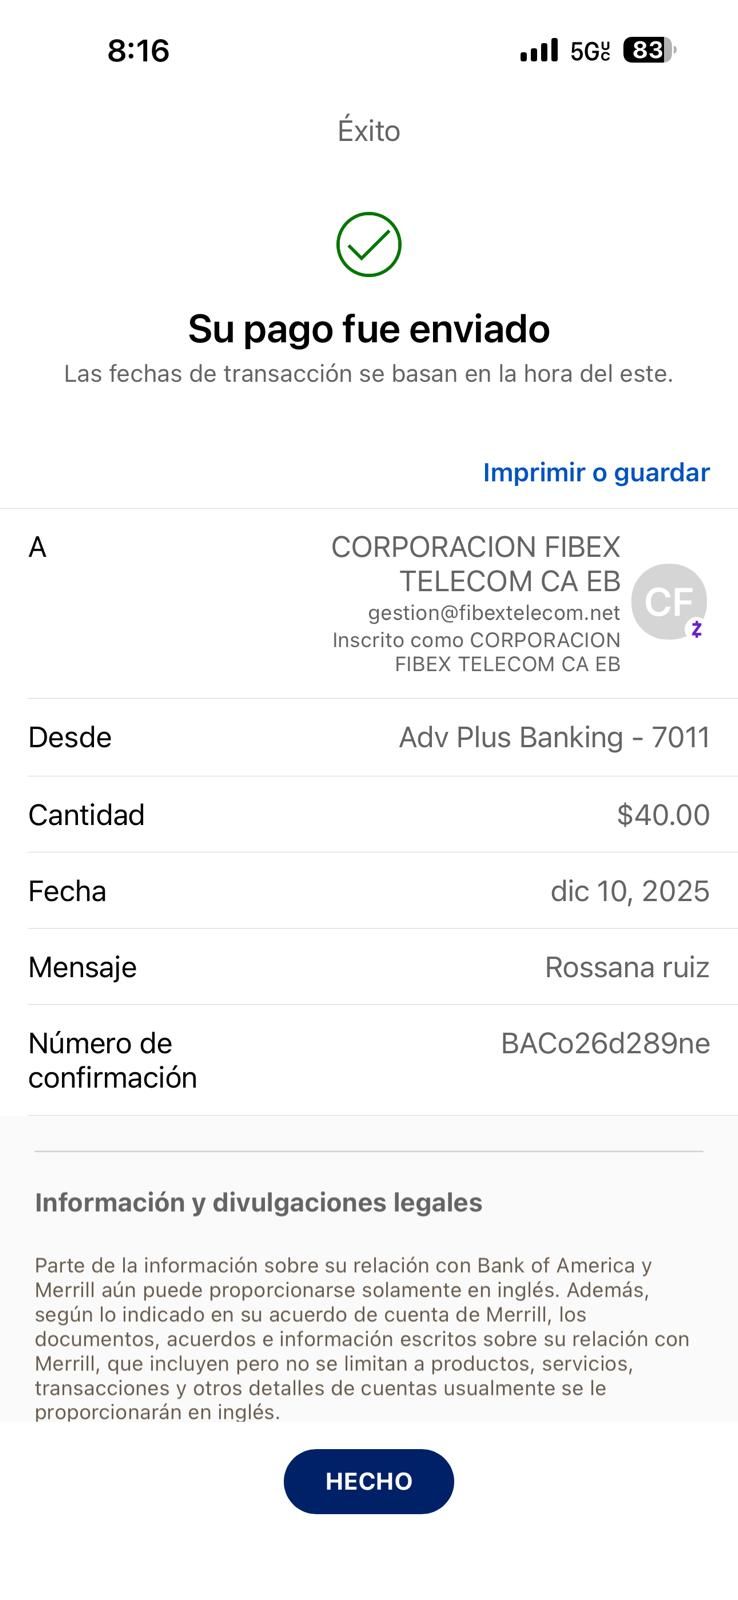The height and width of the screenshot is (1600, 738).
Task: Open the Imprimir o guardar link
Action: (596, 472)
